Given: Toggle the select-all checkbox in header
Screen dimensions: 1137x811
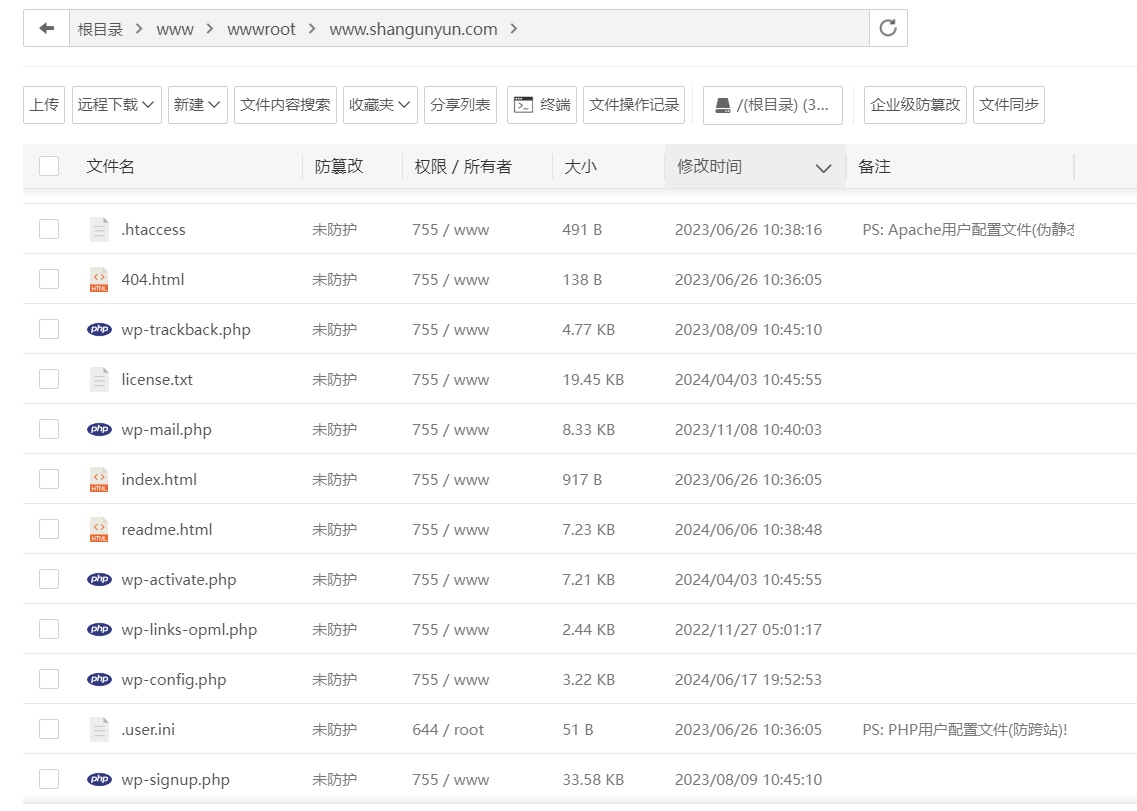Looking at the screenshot, I should (49, 166).
